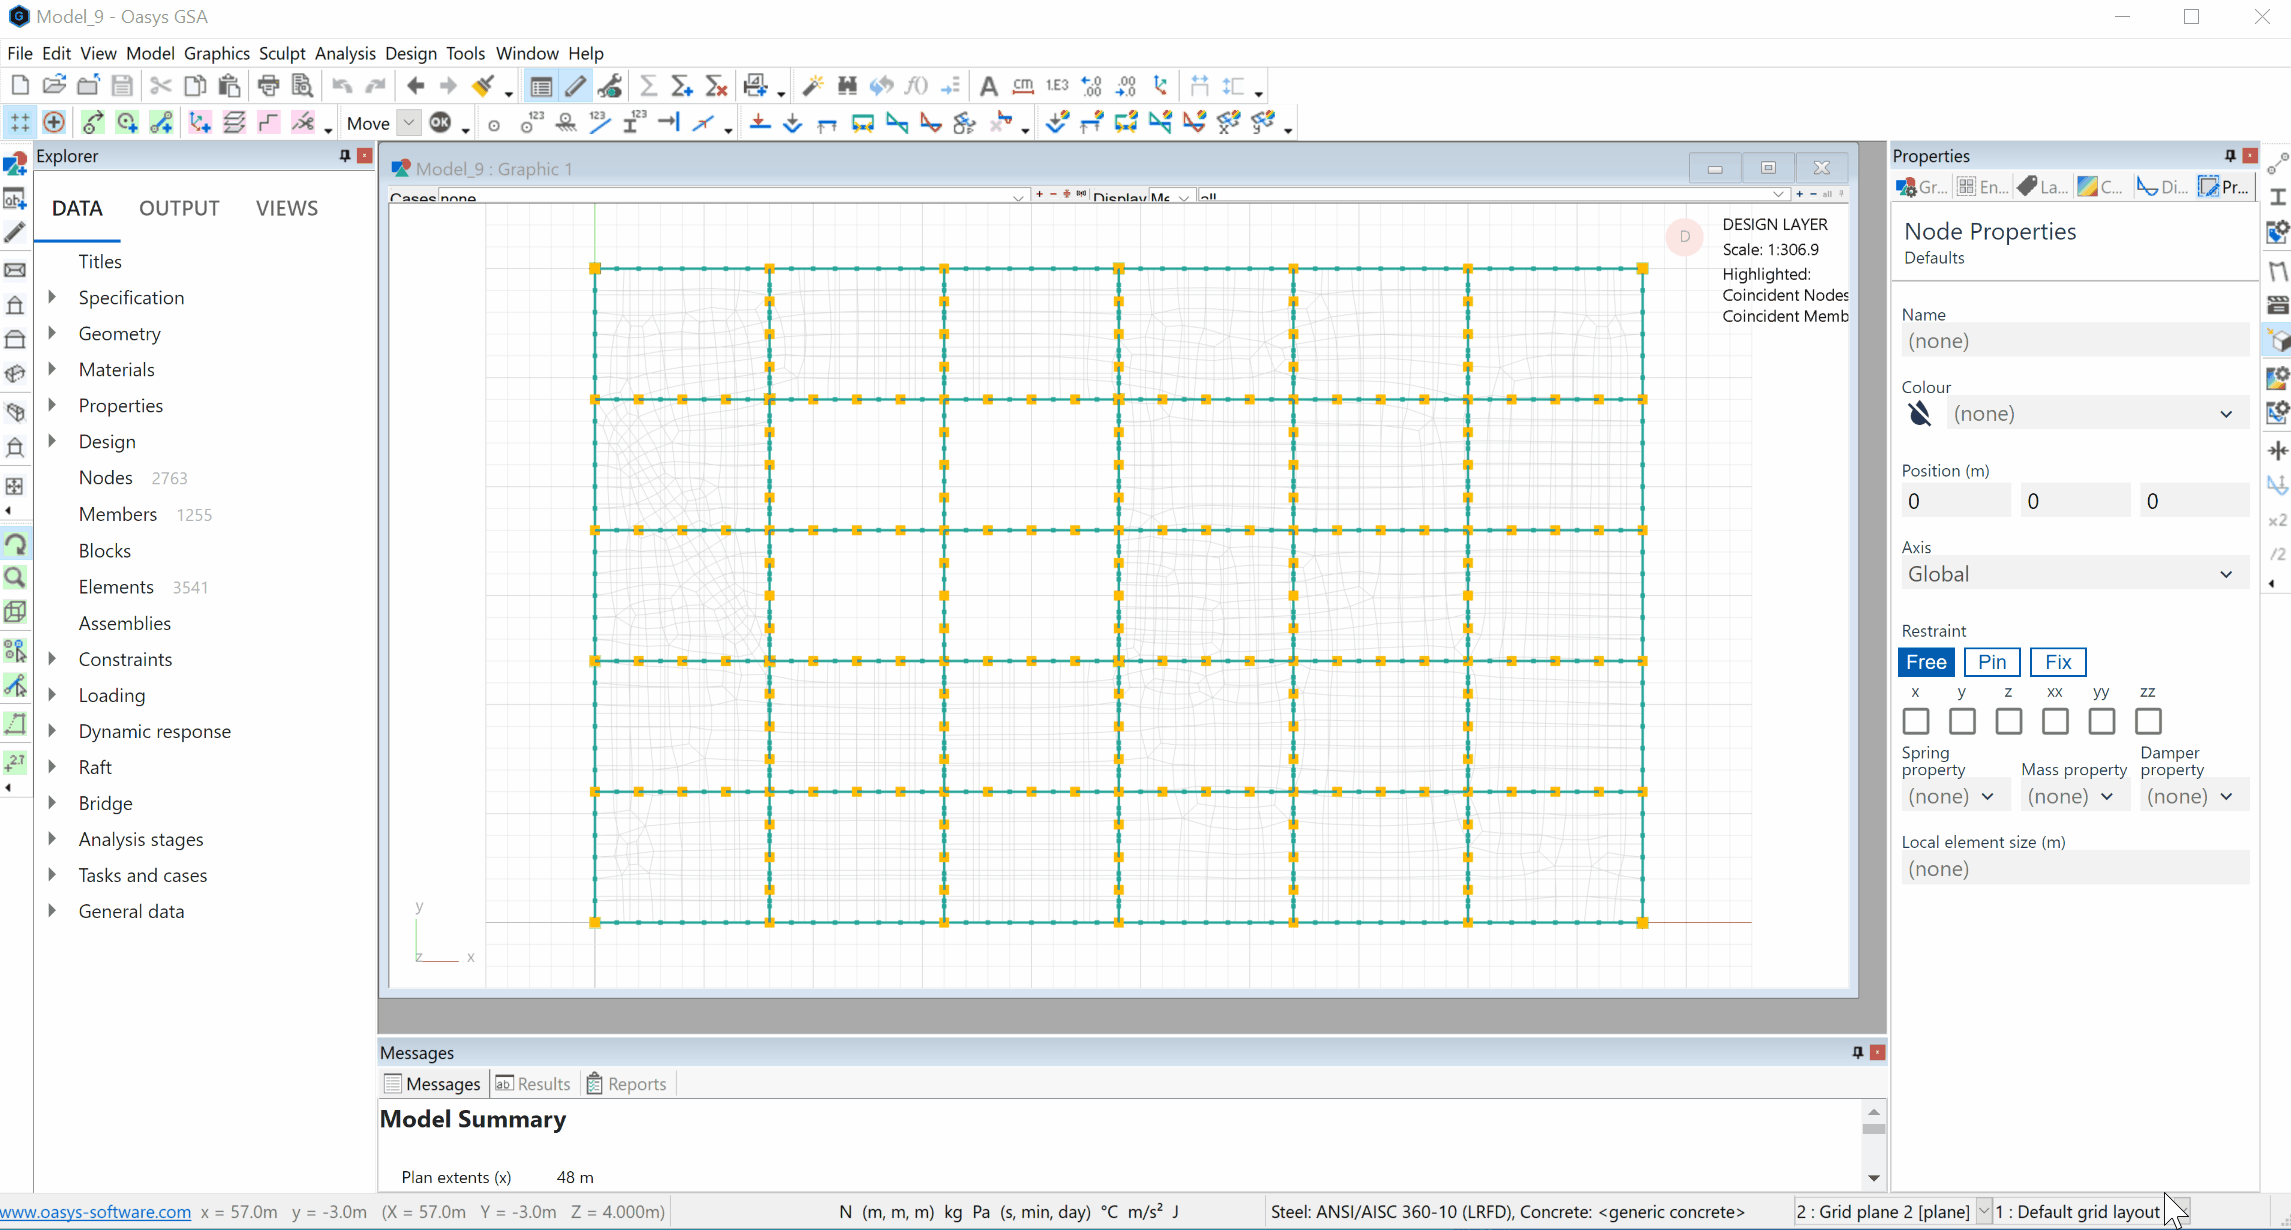The image size is (2291, 1230).
Task: Expand the Loading section in Explorer
Action: (x=53, y=695)
